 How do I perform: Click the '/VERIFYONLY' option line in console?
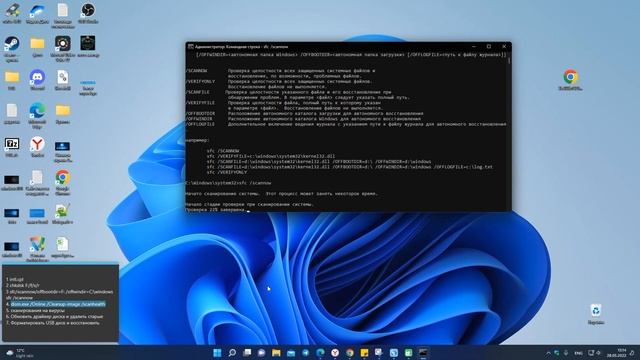tap(278, 82)
